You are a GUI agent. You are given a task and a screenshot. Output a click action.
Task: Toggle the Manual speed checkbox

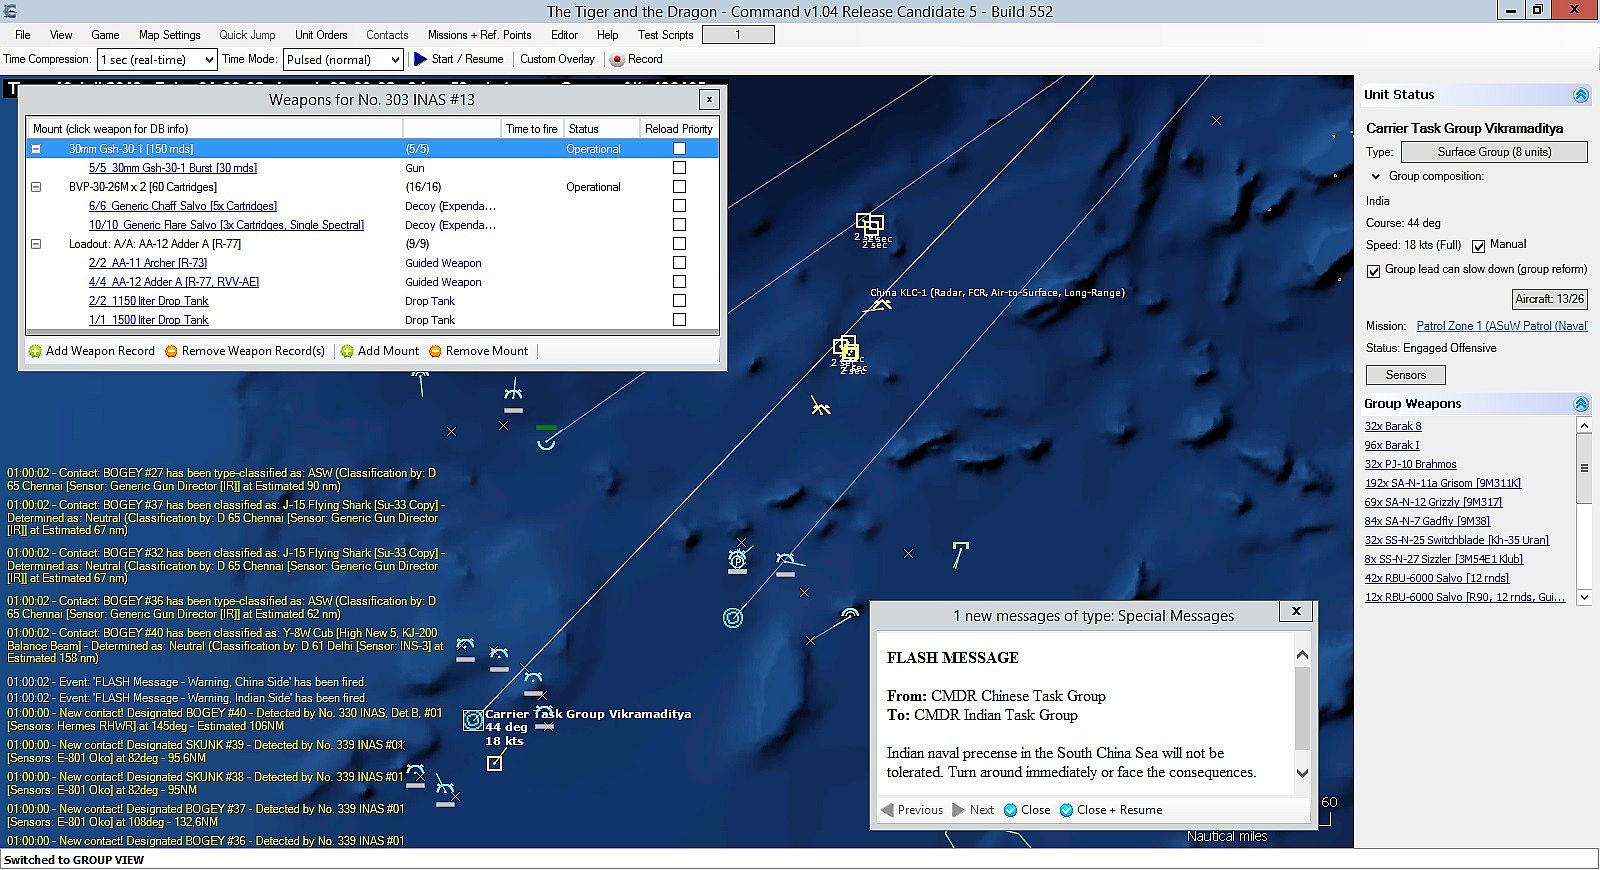click(x=1478, y=246)
